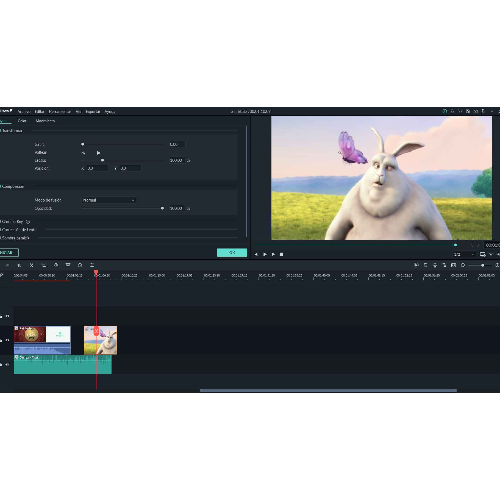Click the microphone voiceover icon above timeline
The image size is (500, 500).
pos(435,265)
